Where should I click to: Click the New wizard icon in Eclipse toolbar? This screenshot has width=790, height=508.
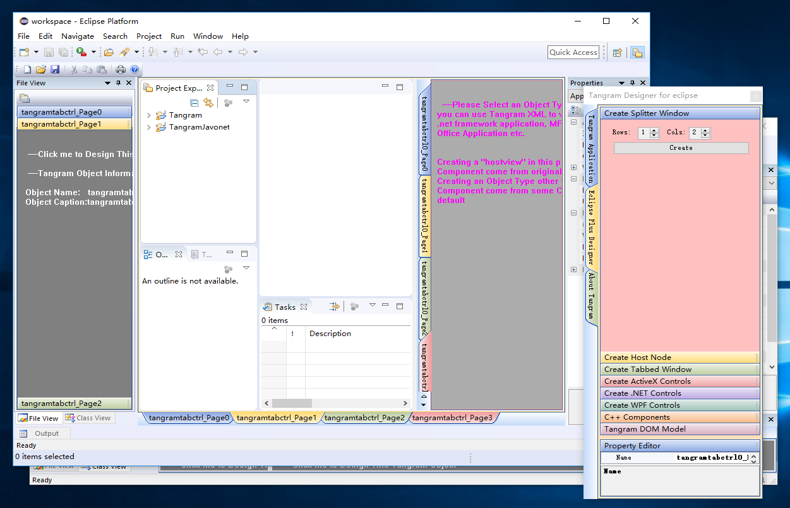coord(24,52)
